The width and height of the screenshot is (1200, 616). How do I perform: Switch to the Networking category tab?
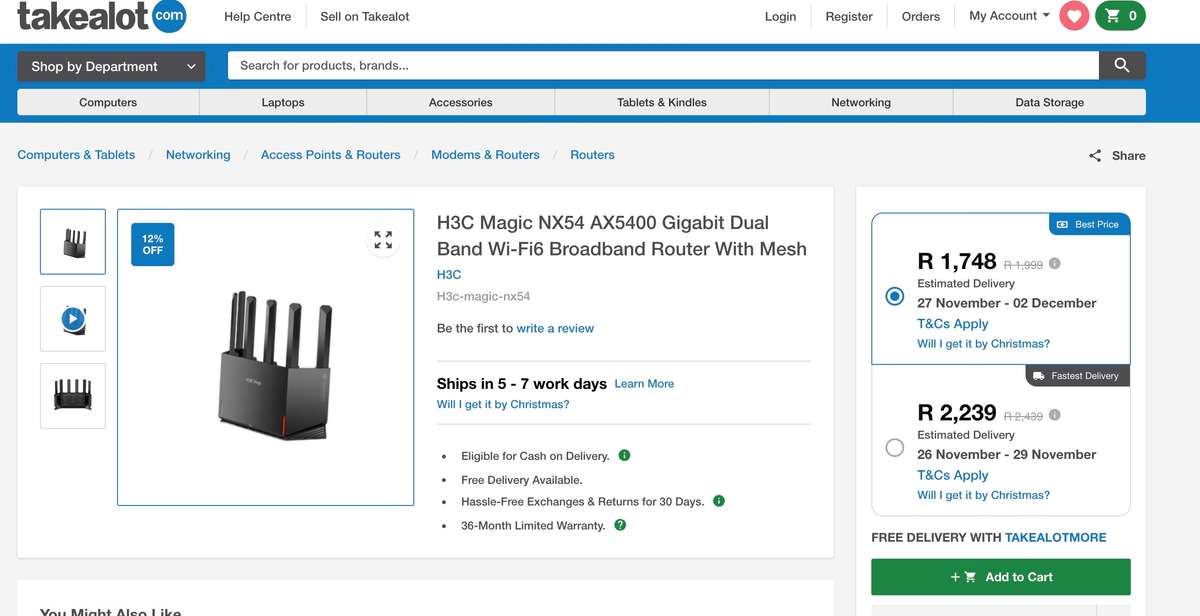click(860, 102)
